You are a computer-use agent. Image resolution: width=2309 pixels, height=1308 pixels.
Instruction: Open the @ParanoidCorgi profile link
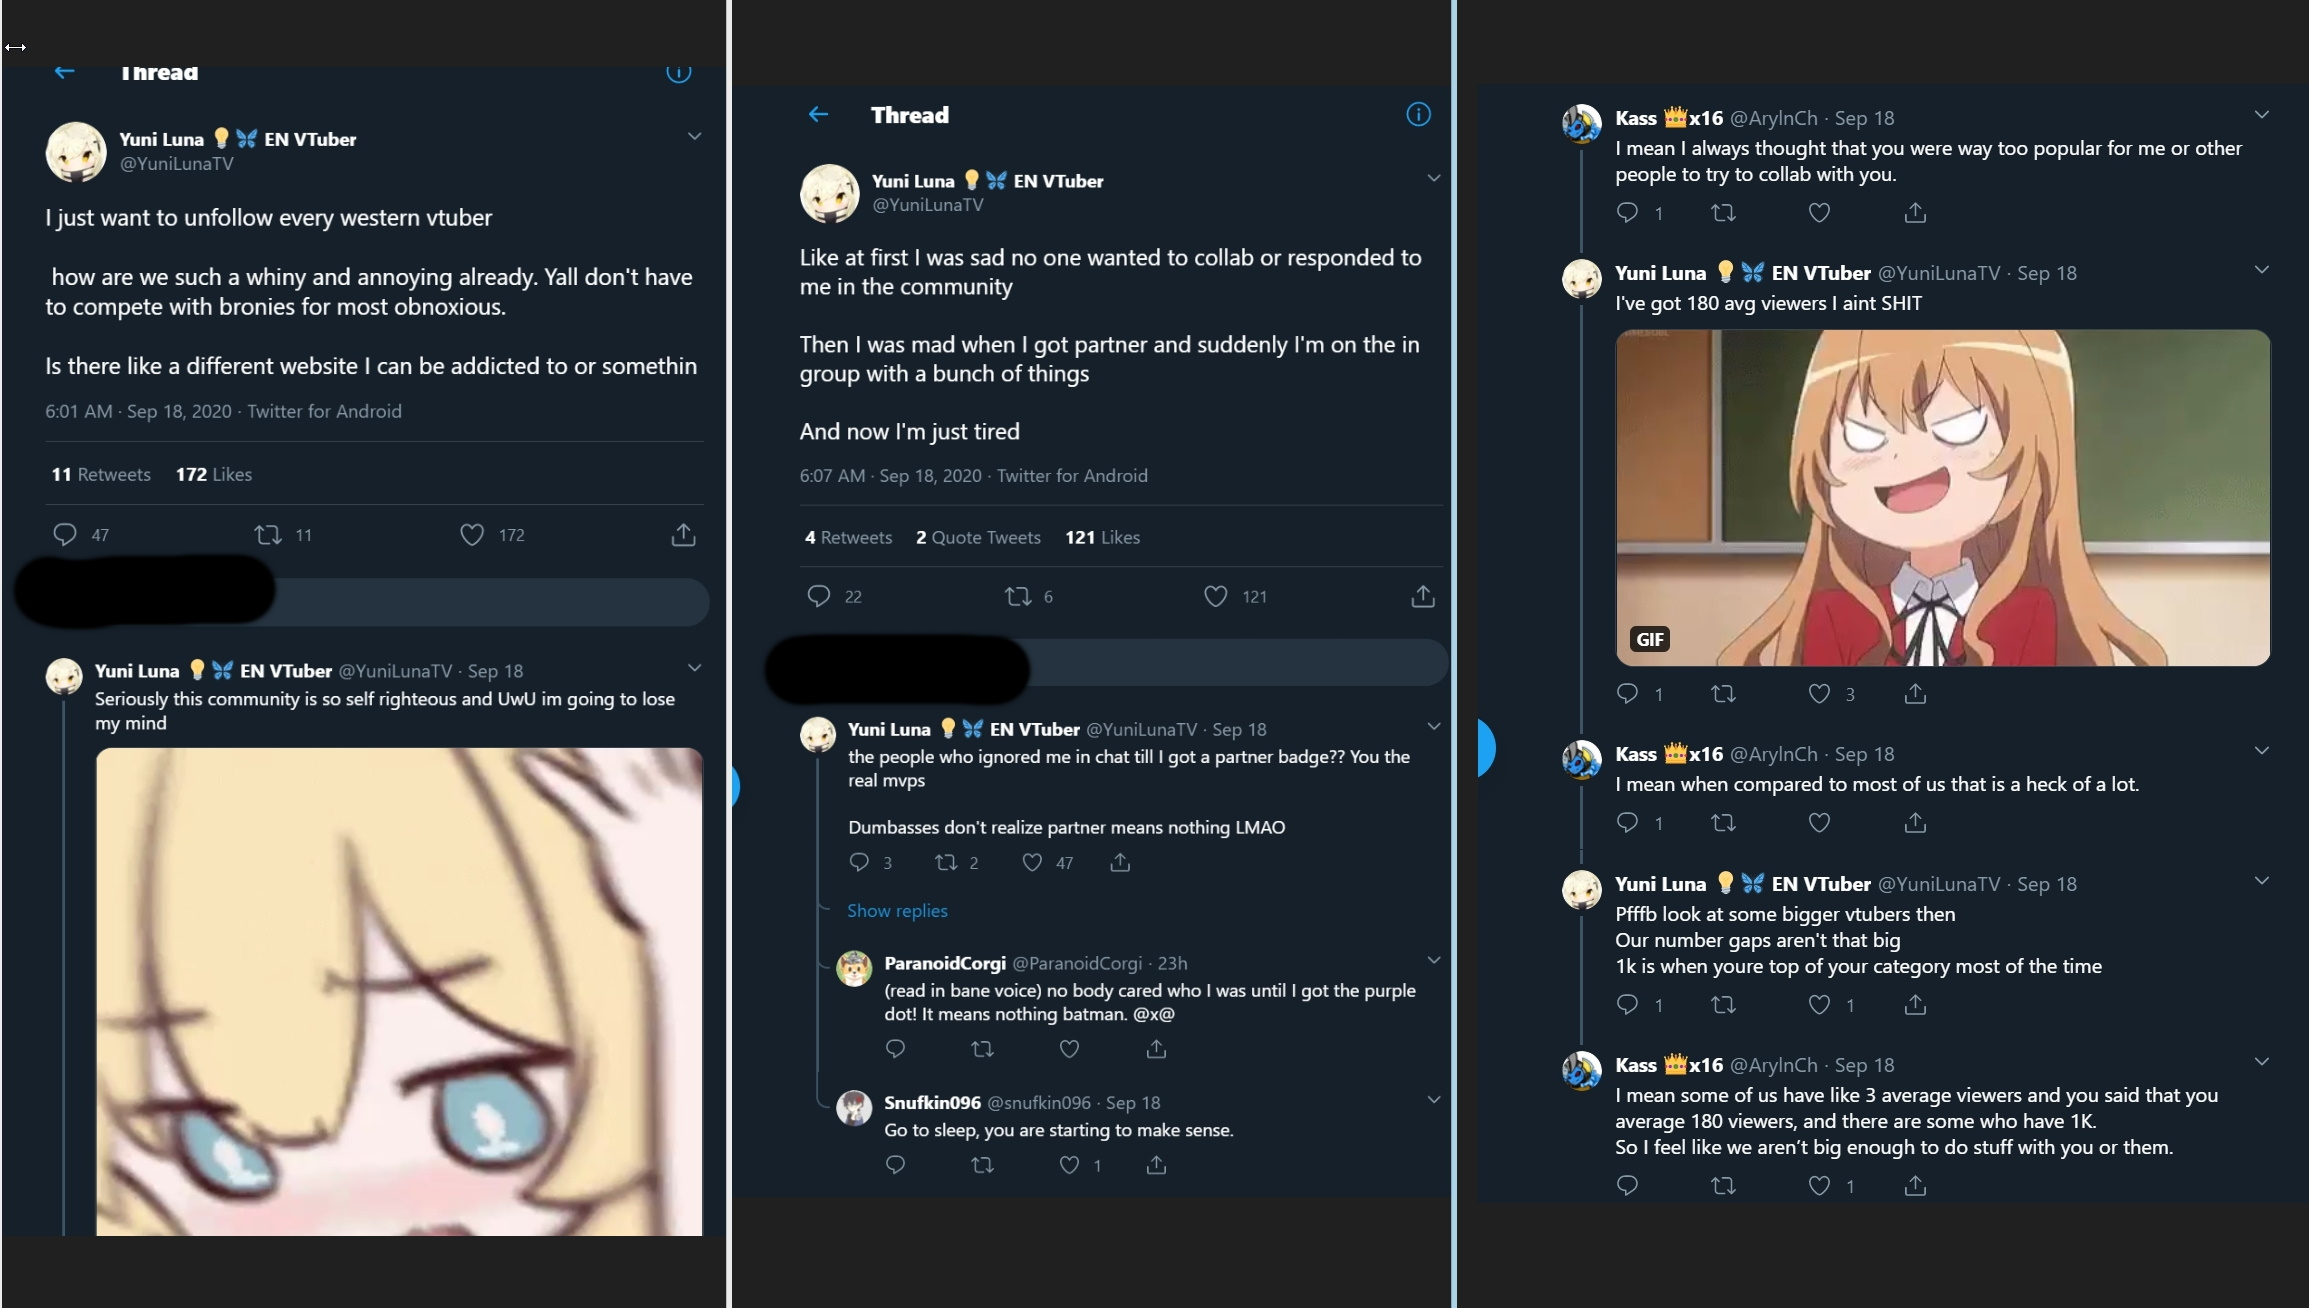(1077, 963)
